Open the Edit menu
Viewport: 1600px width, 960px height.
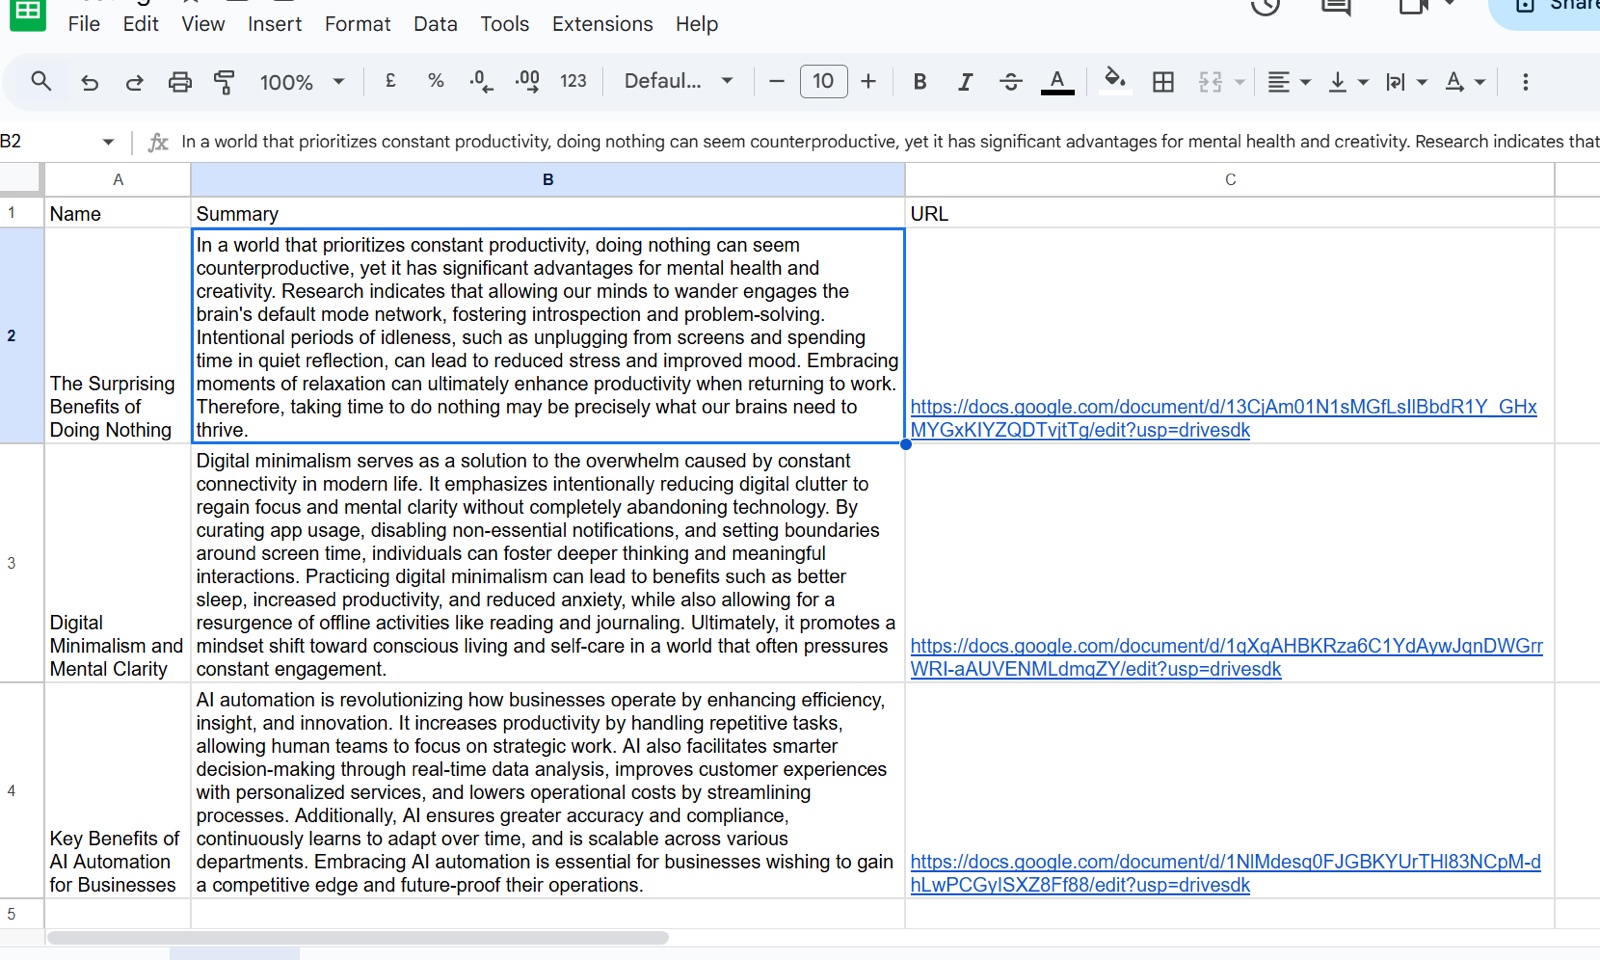[x=141, y=24]
